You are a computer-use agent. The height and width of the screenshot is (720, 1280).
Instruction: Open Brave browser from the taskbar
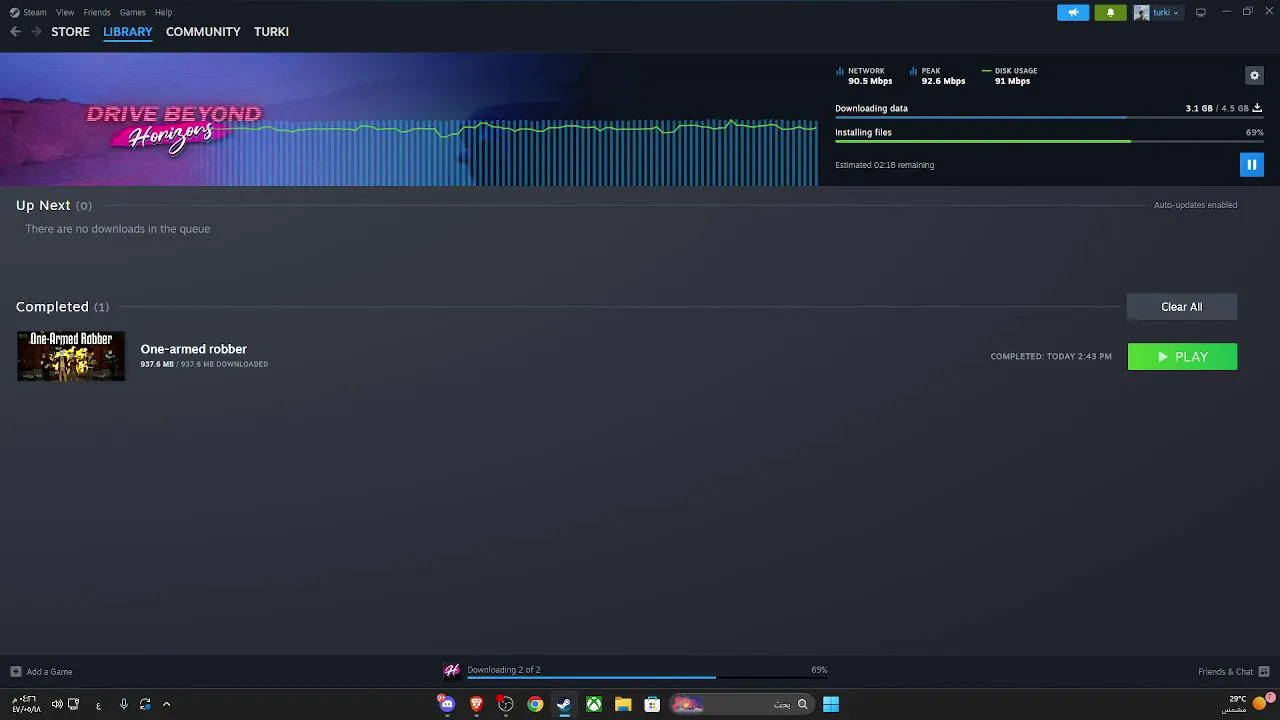476,704
